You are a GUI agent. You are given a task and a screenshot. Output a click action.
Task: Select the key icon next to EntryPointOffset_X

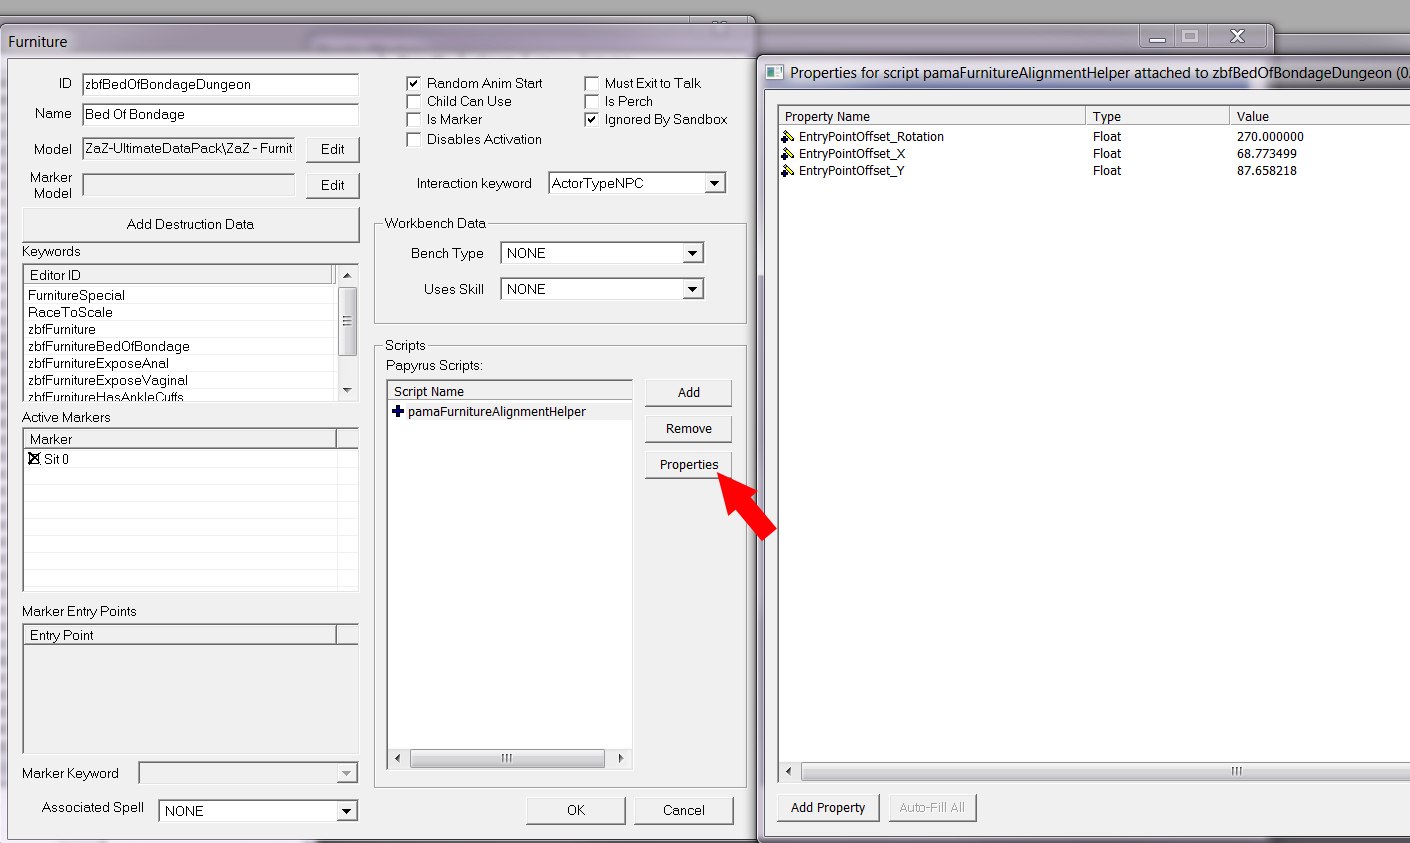tap(787, 153)
